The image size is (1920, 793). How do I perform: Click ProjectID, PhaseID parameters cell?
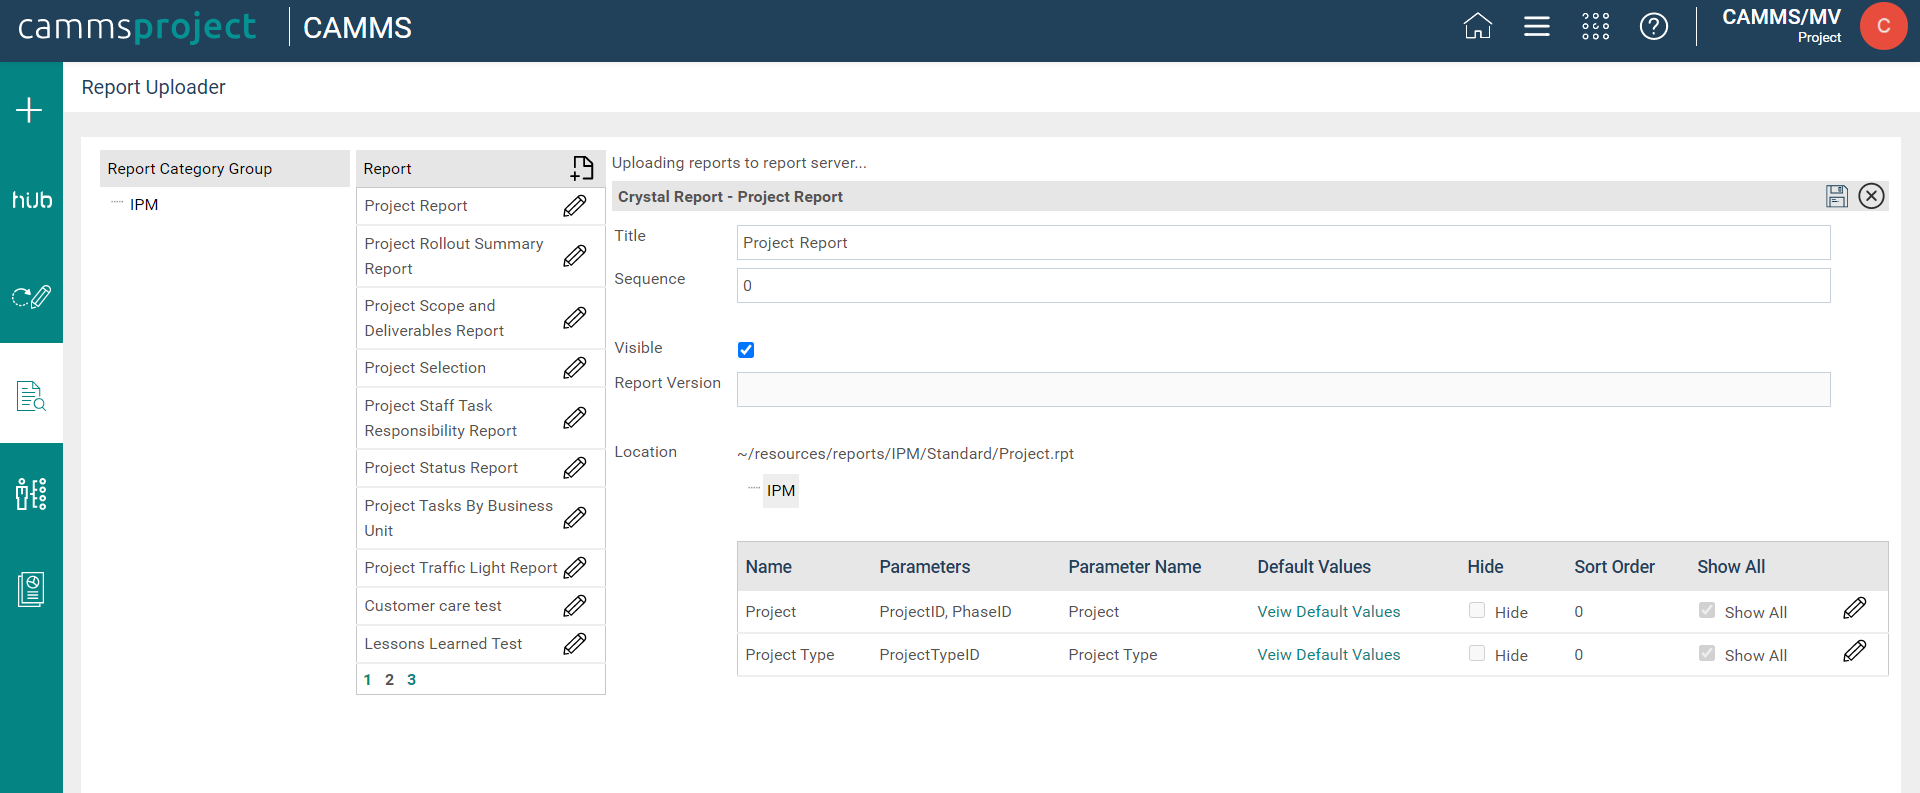coord(945,612)
